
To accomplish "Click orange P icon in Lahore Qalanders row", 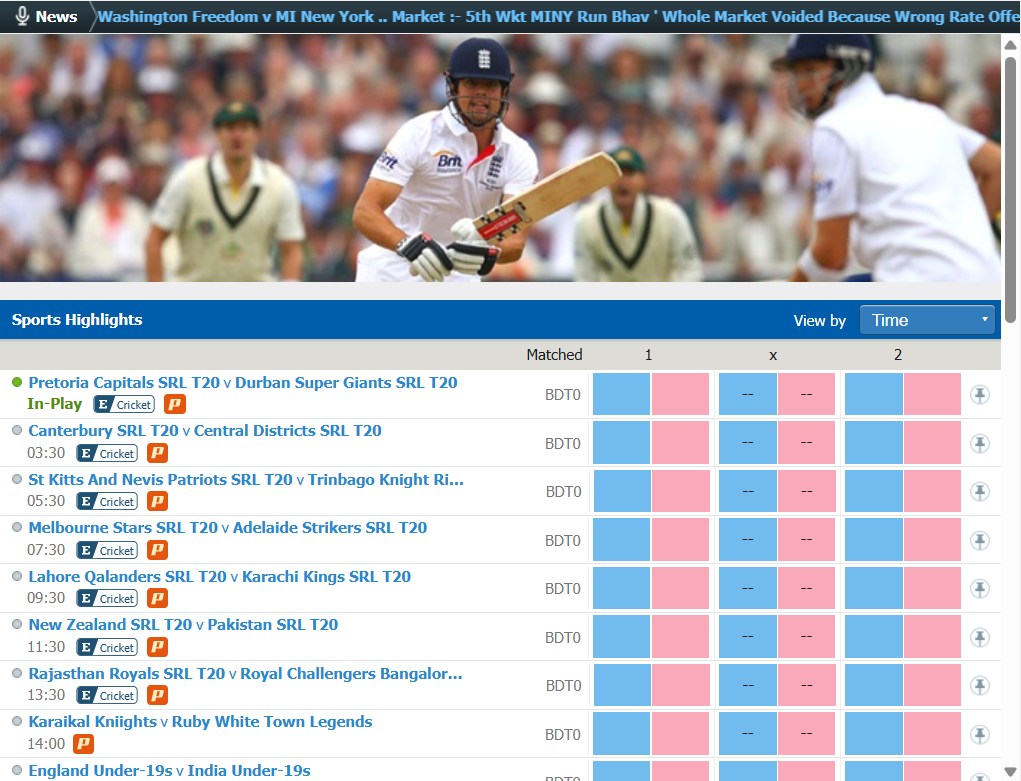I will (157, 599).
